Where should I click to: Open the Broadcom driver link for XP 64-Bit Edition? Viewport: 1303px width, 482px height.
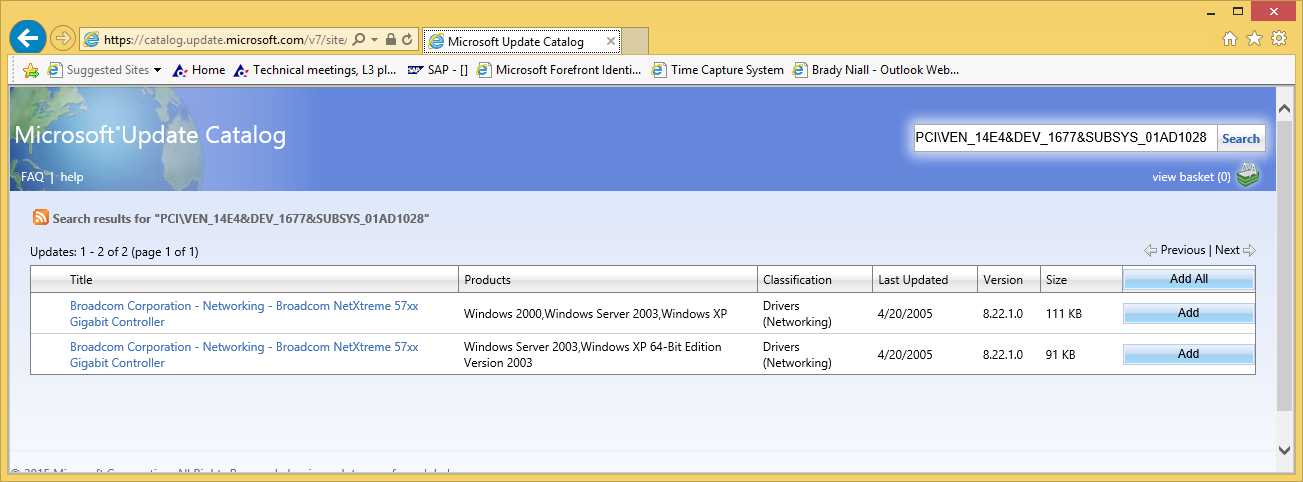coord(244,355)
